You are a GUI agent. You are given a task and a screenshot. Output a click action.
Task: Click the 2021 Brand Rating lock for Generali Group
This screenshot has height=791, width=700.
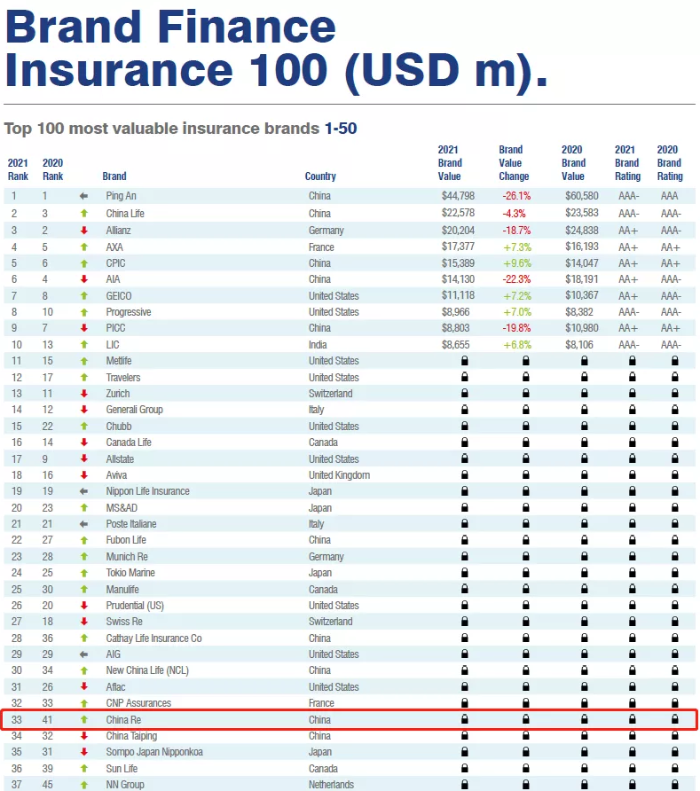632,409
